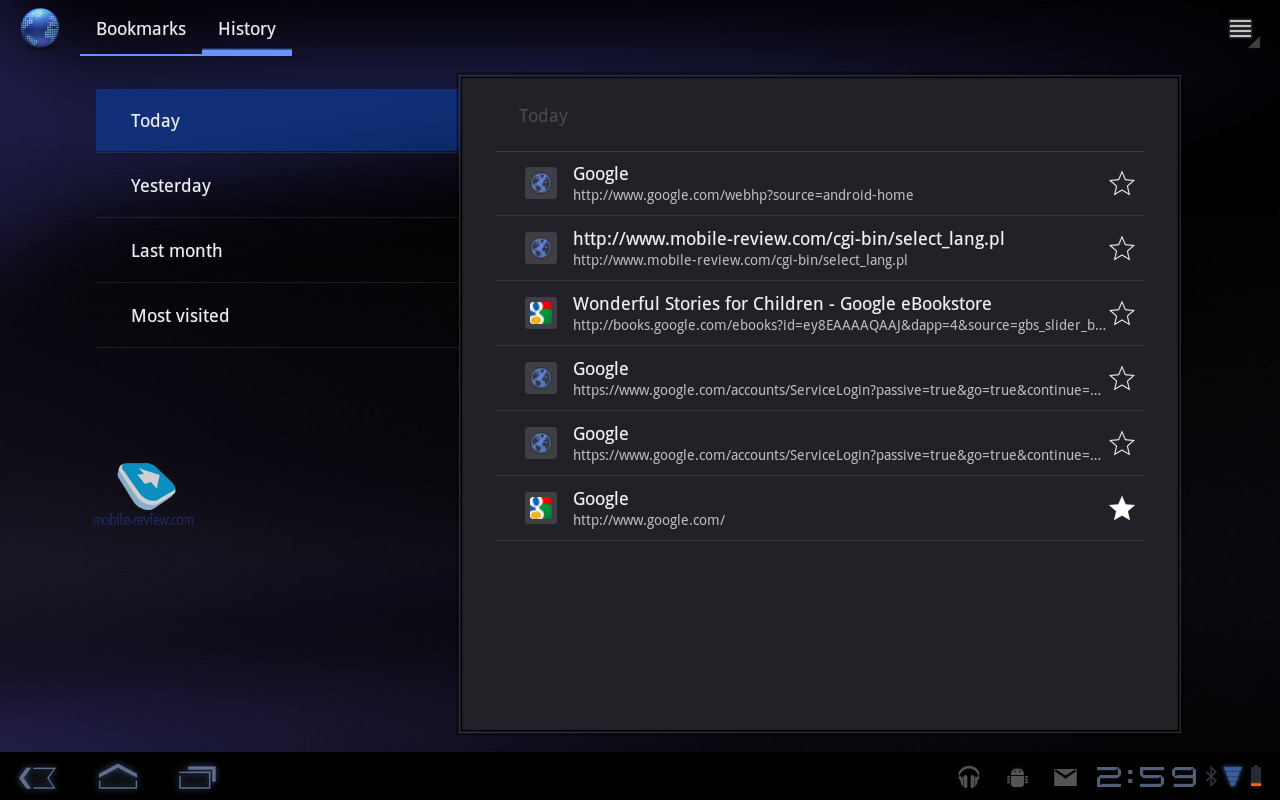1280x800 pixels.
Task: Click the globe favicon of the second ServiceLogin entry
Action: pyautogui.click(x=541, y=443)
